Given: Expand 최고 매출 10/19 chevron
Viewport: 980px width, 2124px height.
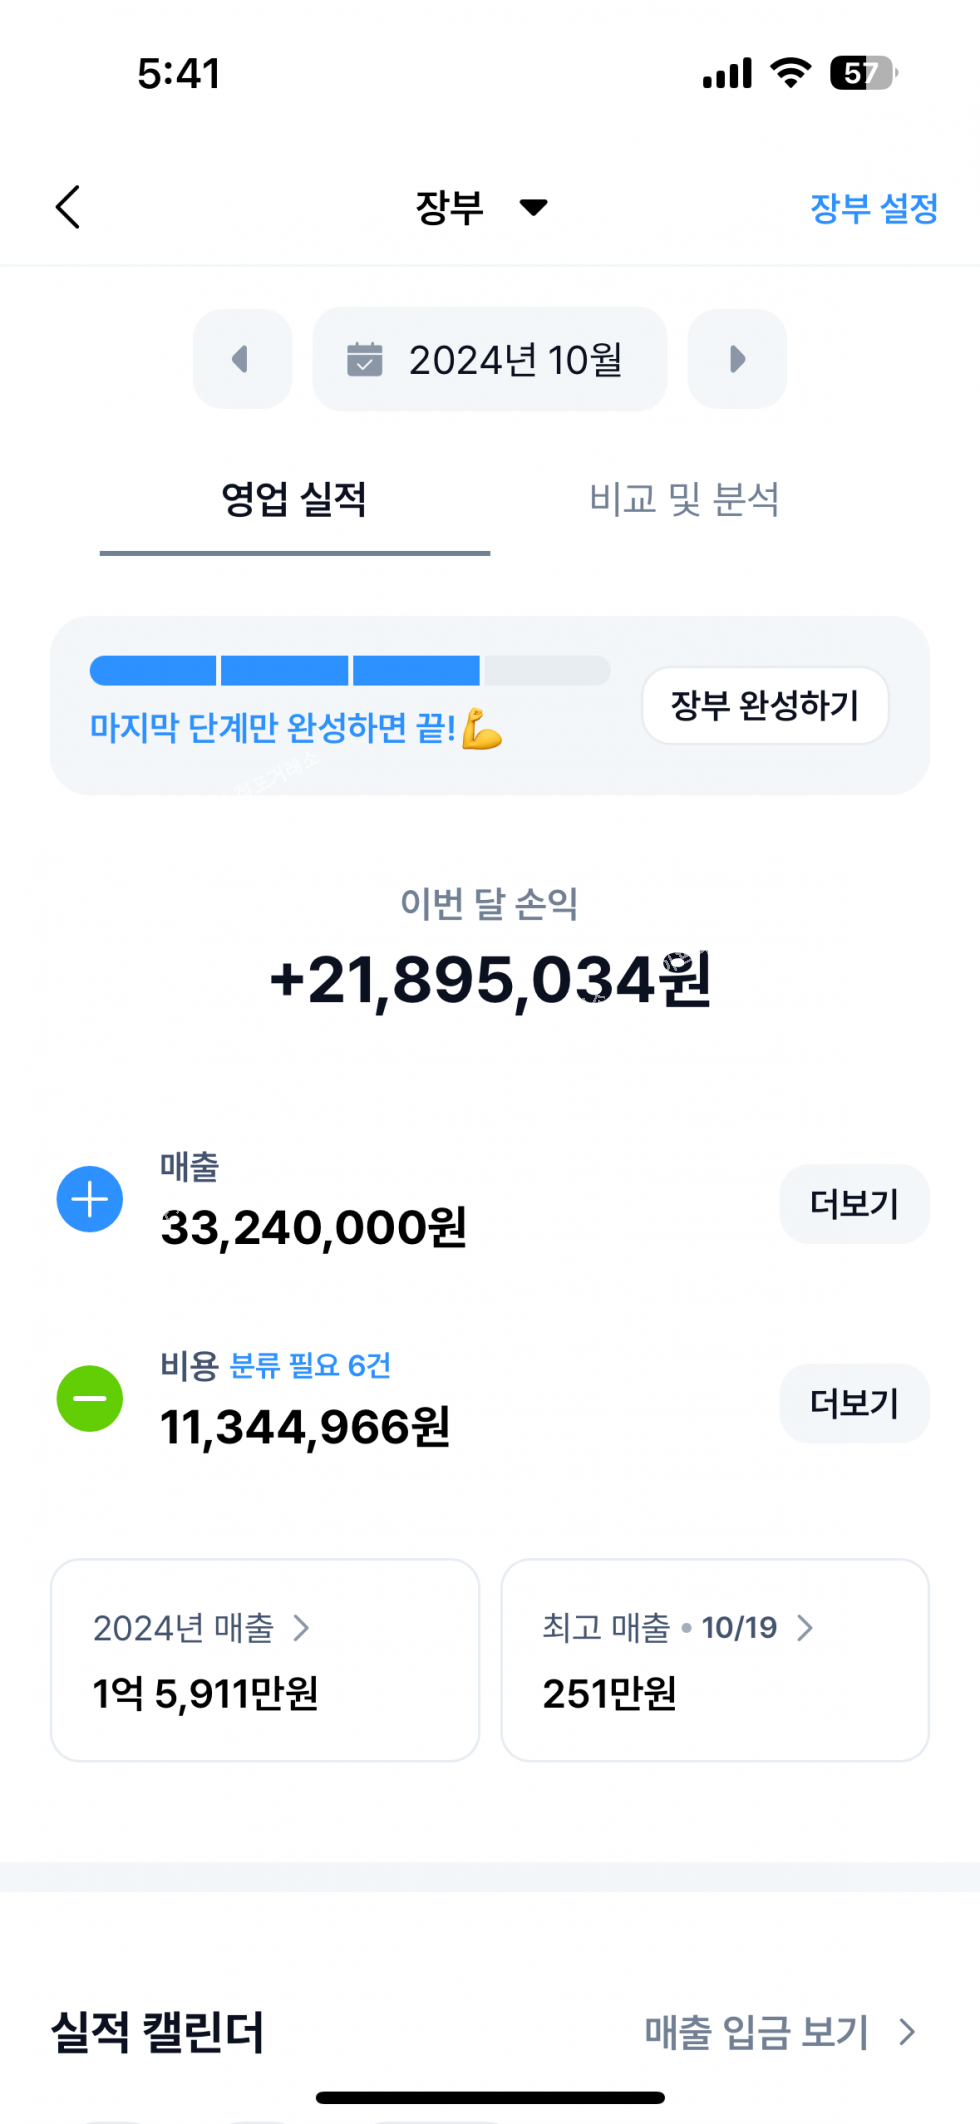Looking at the screenshot, I should coord(805,1628).
